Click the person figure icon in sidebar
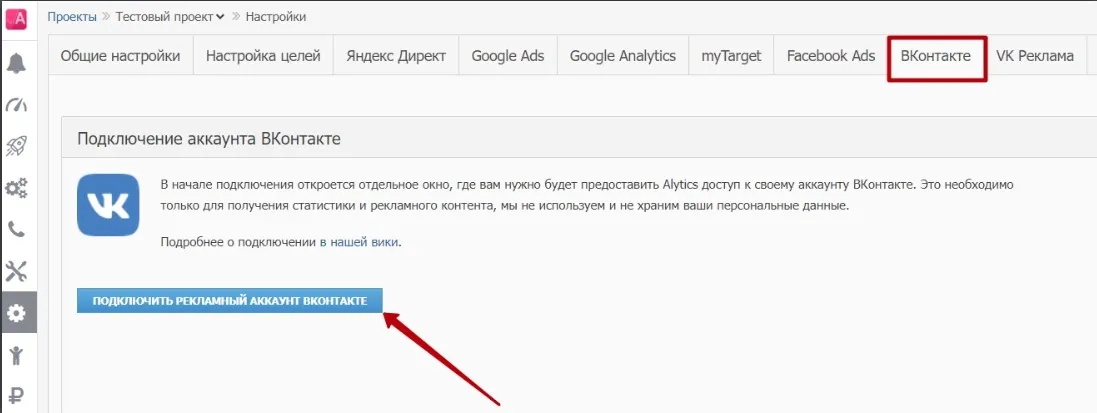1097x413 pixels. [x=17, y=355]
